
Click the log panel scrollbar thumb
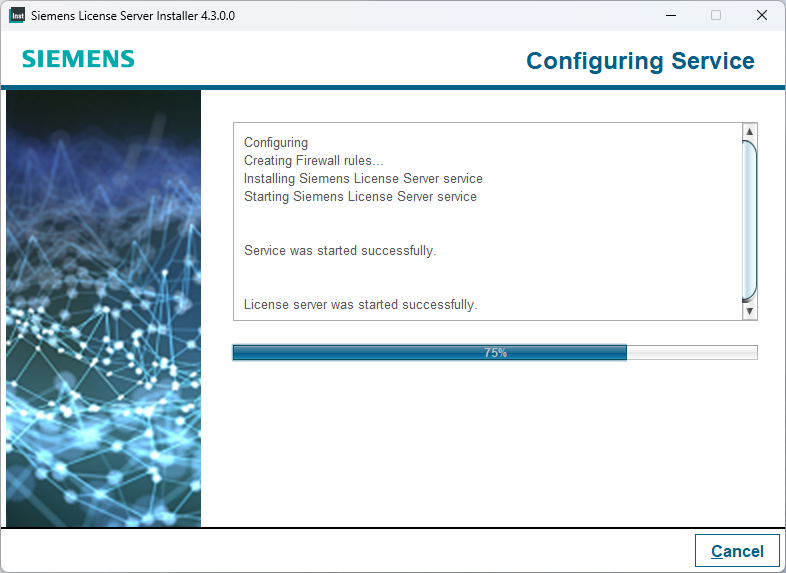749,221
